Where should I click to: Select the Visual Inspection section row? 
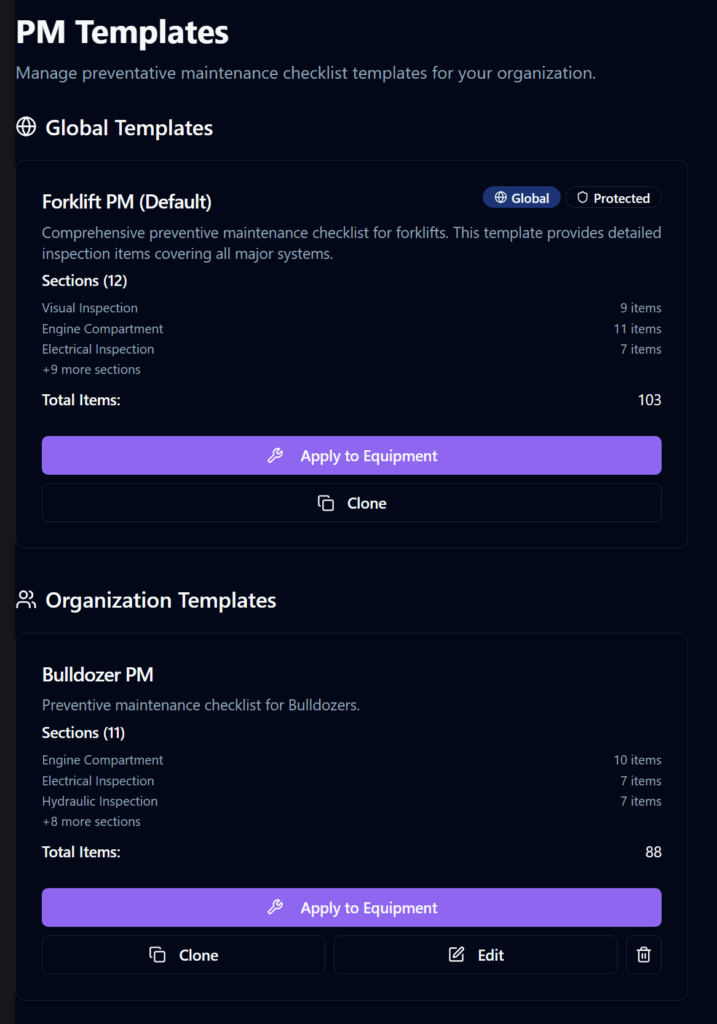pyautogui.click(x=90, y=308)
